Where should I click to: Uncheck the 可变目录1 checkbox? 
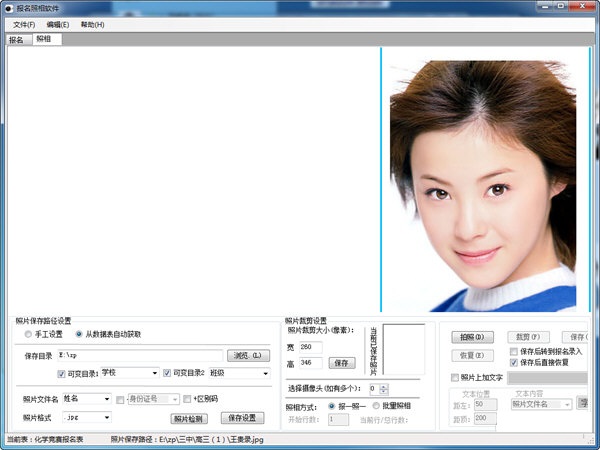(x=61, y=373)
